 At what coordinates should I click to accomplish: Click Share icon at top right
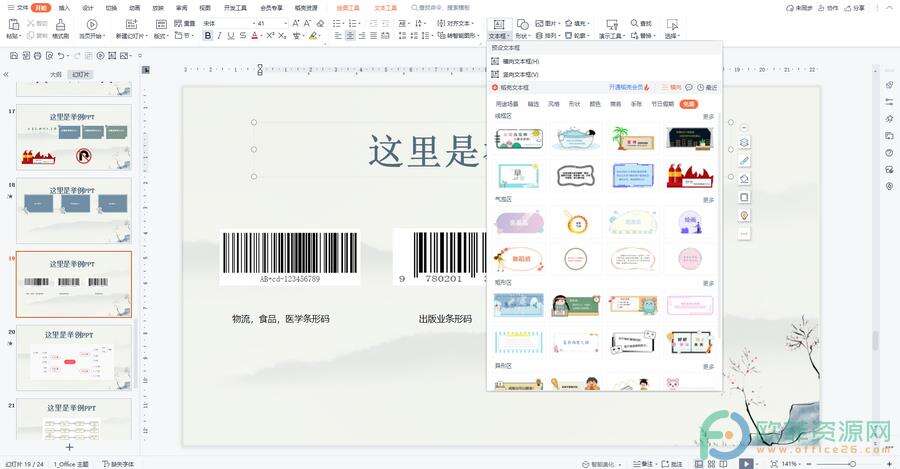(x=854, y=8)
